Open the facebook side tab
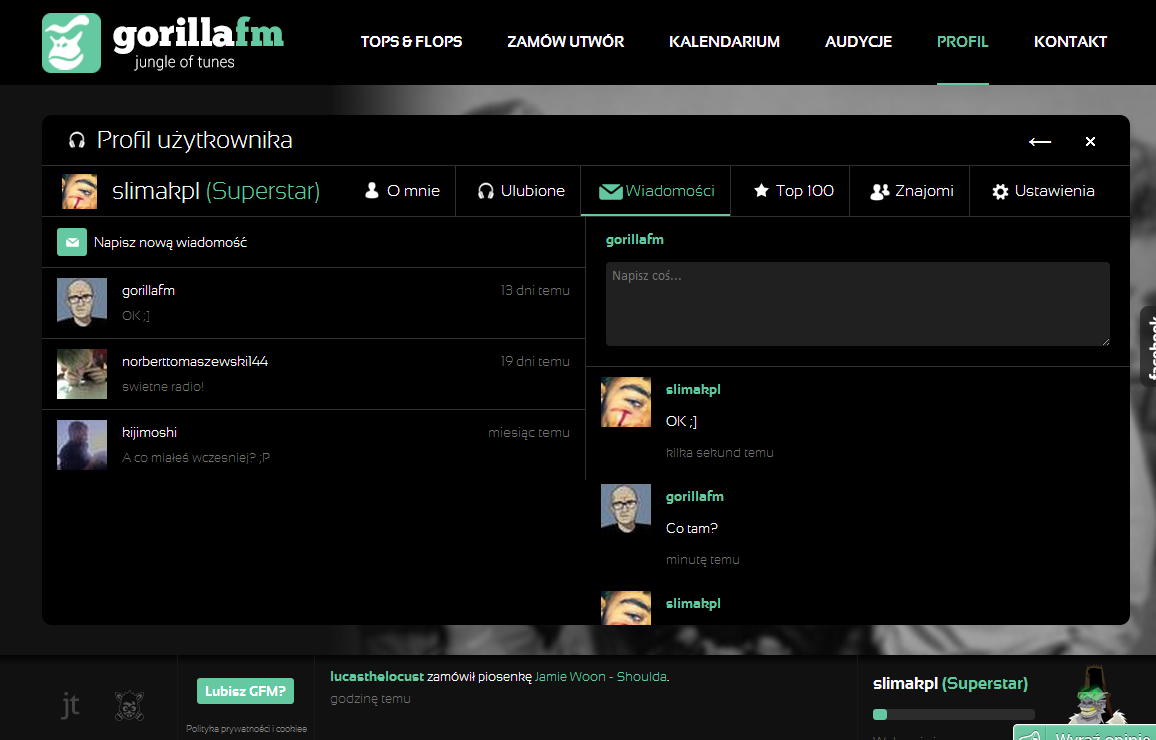 point(1148,346)
